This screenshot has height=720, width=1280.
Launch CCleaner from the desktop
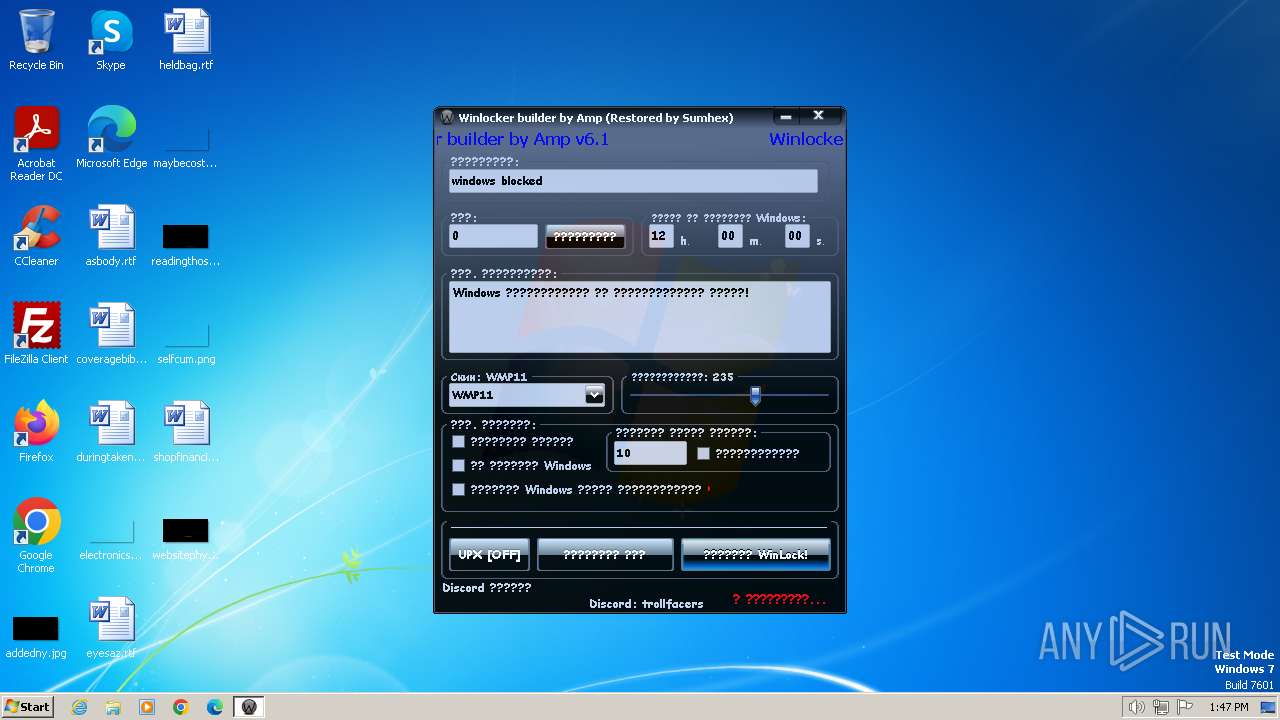[x=36, y=236]
